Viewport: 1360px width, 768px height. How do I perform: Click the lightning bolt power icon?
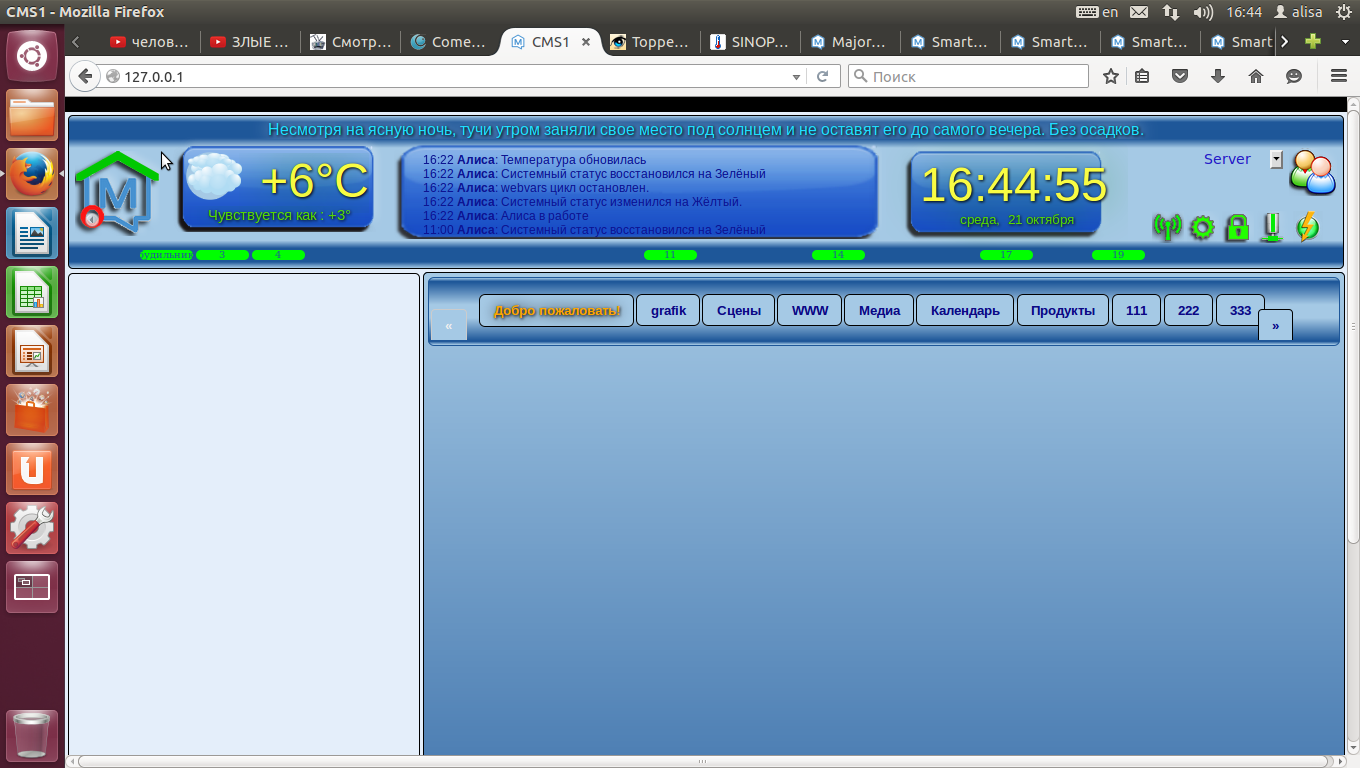(x=1307, y=227)
